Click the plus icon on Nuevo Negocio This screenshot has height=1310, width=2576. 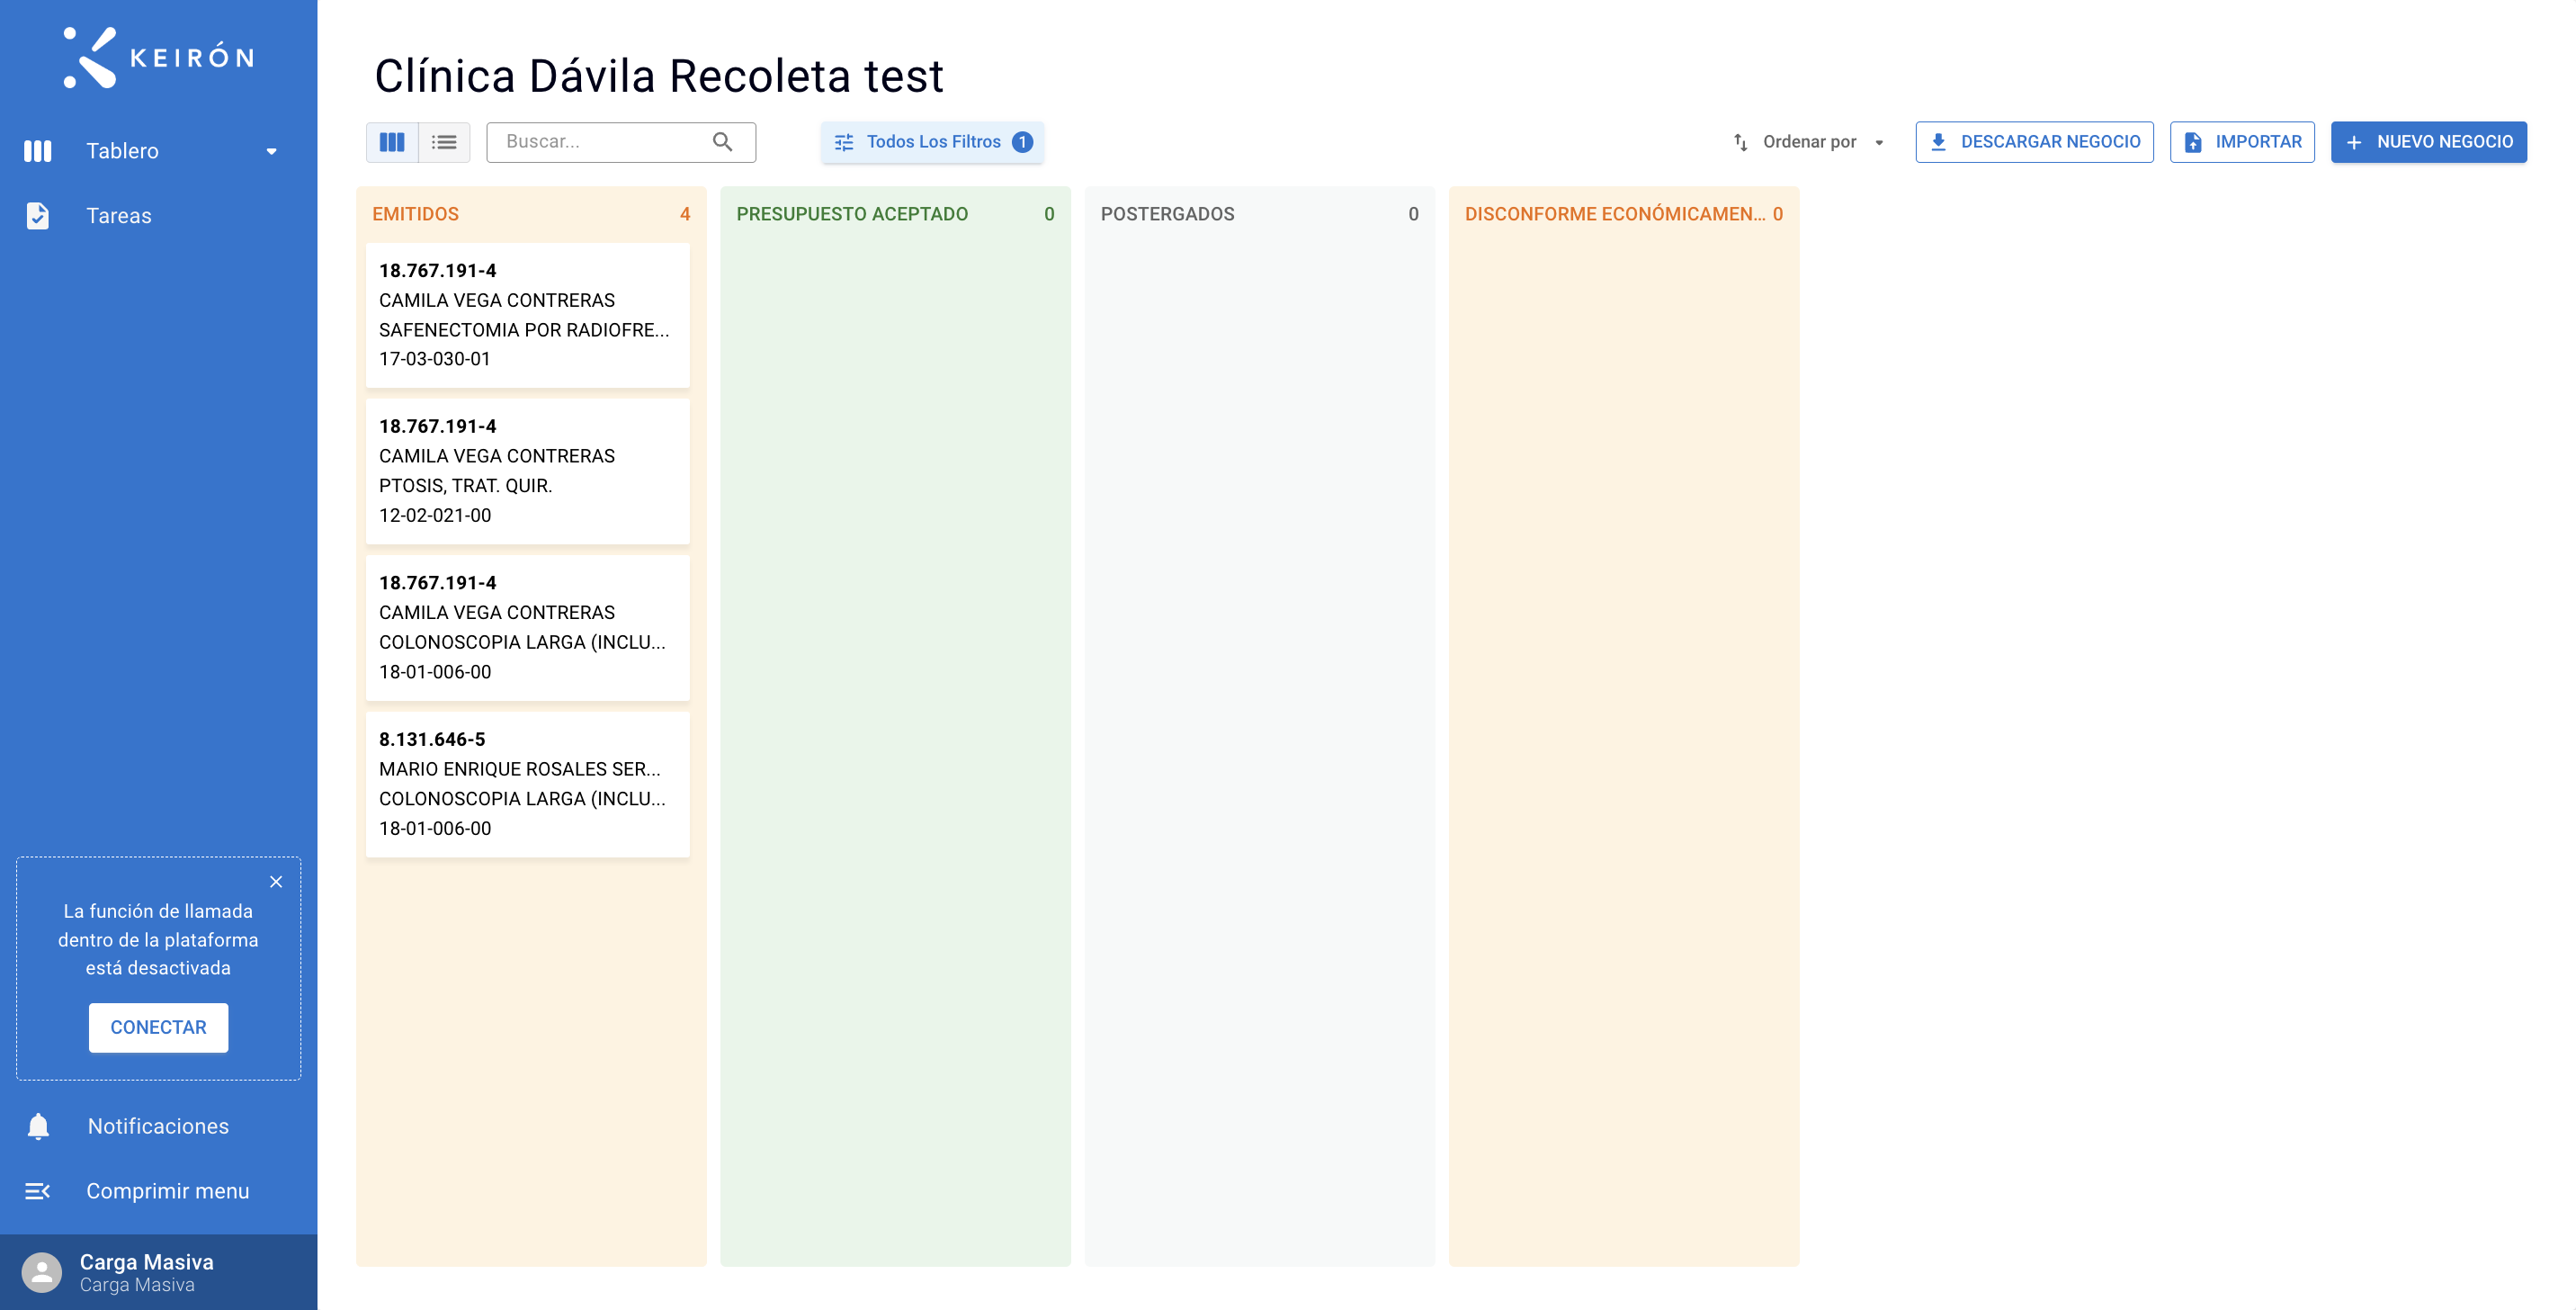(x=2354, y=142)
